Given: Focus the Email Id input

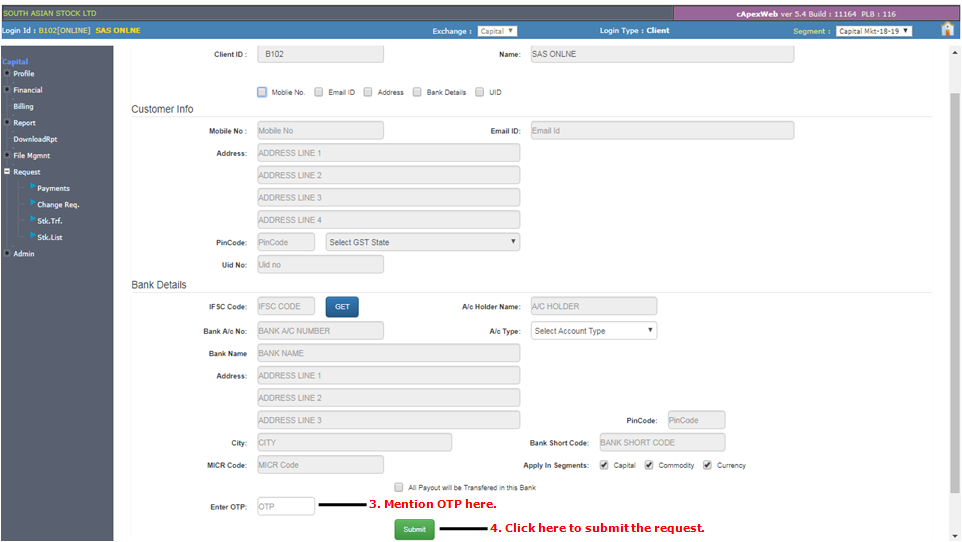Looking at the screenshot, I should pos(662,130).
